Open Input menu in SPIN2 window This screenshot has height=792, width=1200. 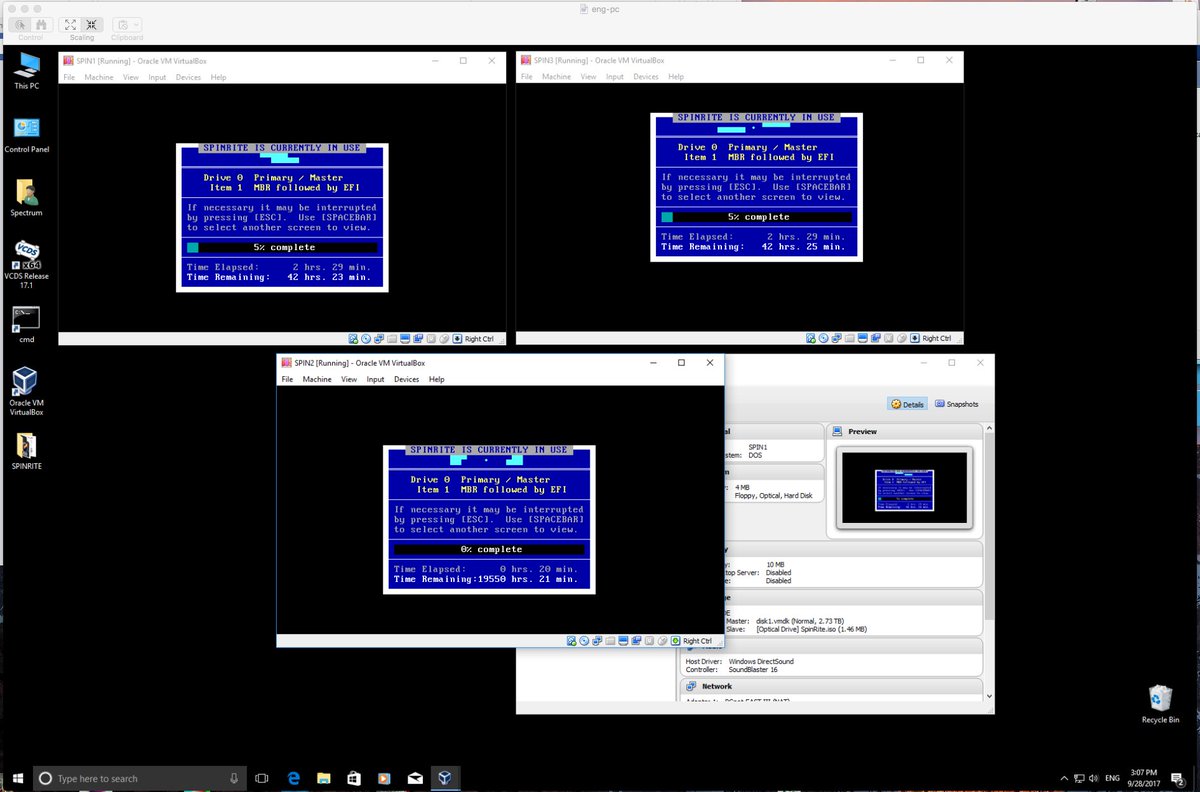coord(375,379)
